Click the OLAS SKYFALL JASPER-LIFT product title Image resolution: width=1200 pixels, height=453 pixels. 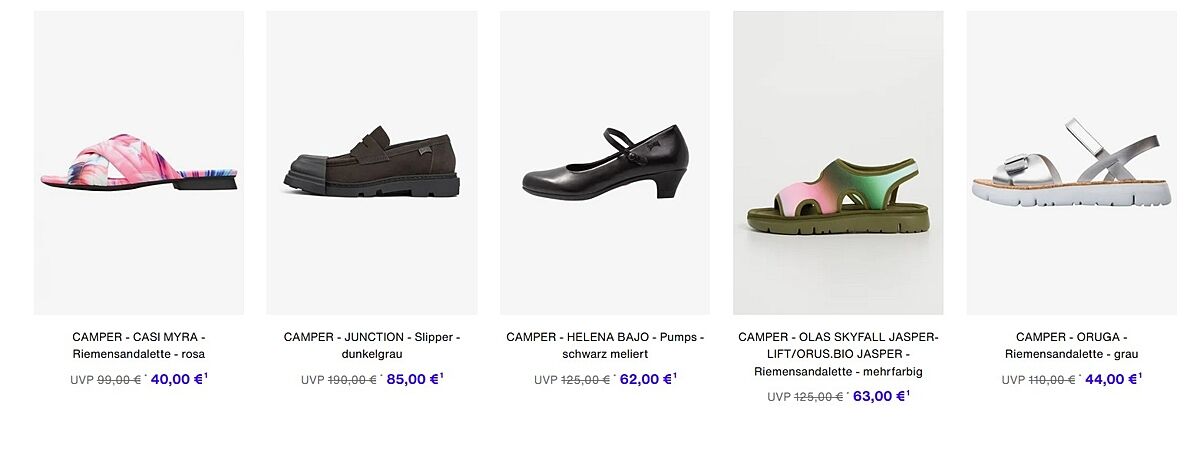pyautogui.click(x=838, y=354)
